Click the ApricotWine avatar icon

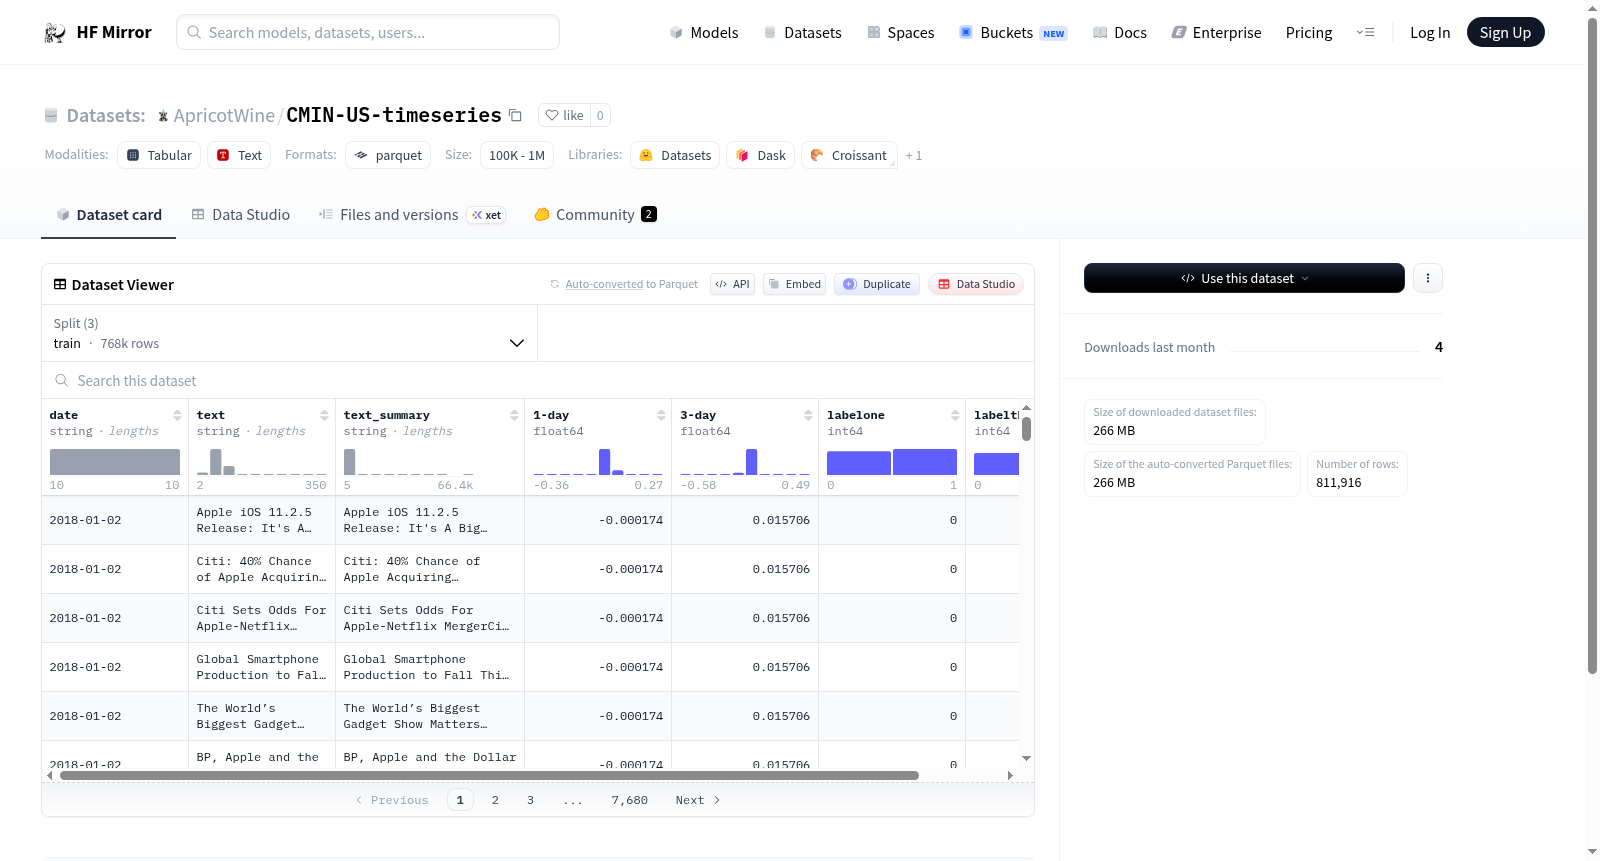click(x=163, y=116)
